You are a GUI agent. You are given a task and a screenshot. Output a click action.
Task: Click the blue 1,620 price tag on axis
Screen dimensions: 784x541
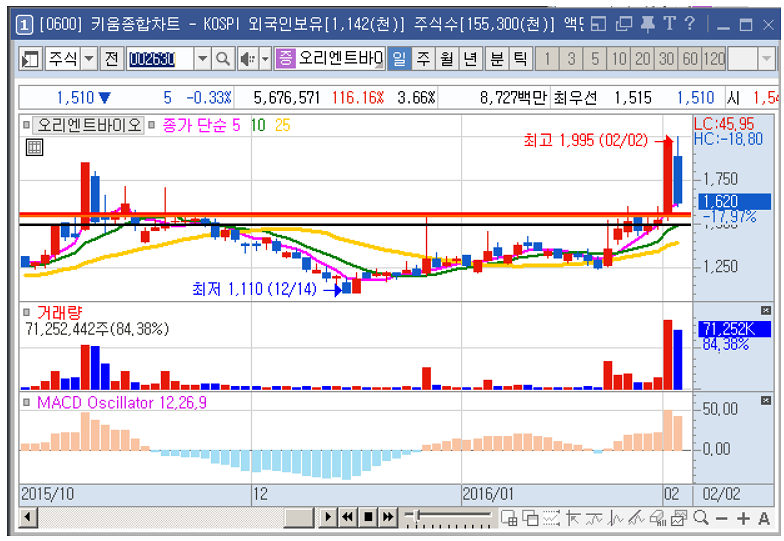[x=734, y=202]
